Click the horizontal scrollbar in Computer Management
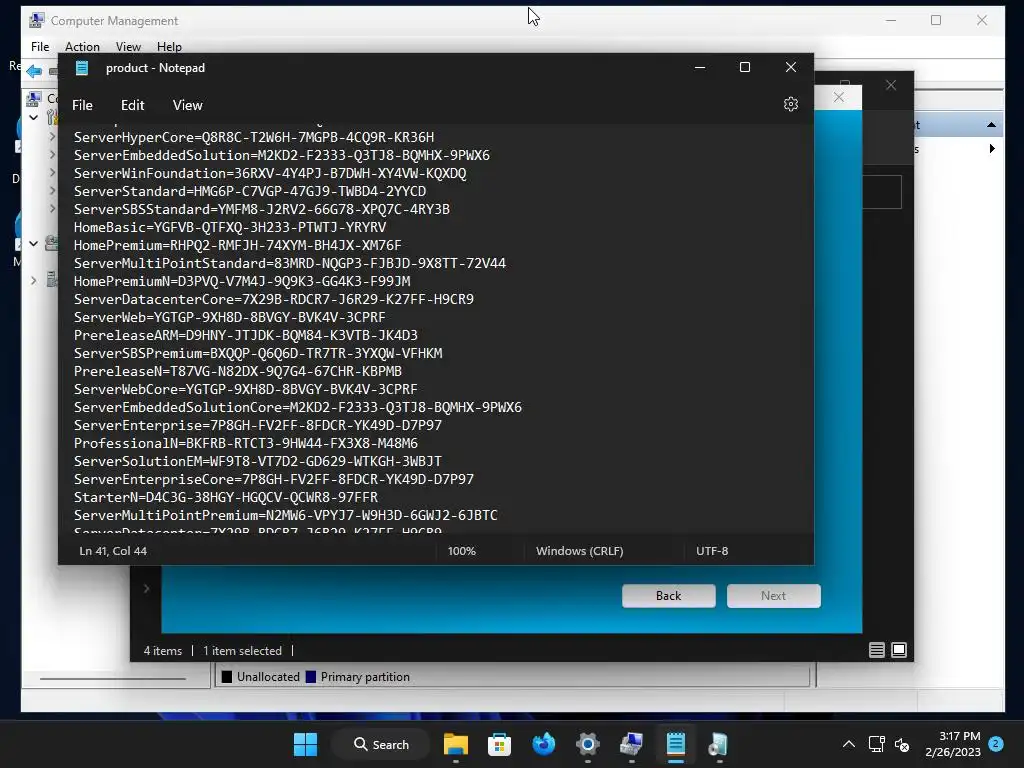 pos(113,679)
